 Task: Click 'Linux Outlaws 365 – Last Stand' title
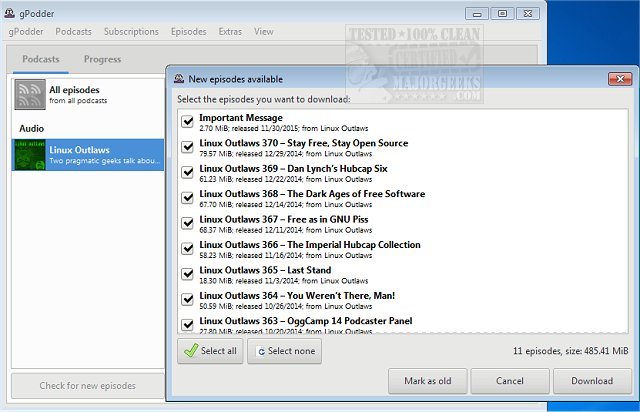(x=265, y=270)
